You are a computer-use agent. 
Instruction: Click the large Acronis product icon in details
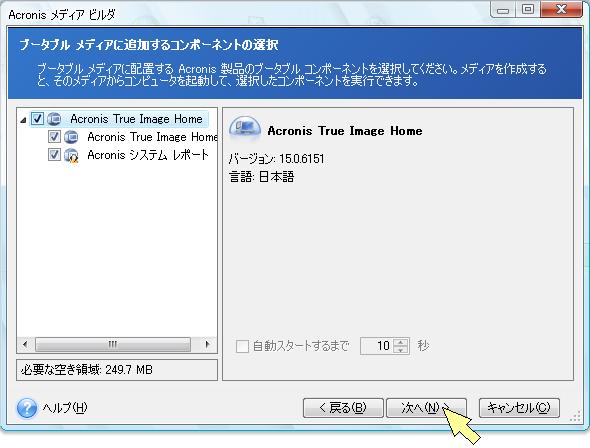pos(245,129)
